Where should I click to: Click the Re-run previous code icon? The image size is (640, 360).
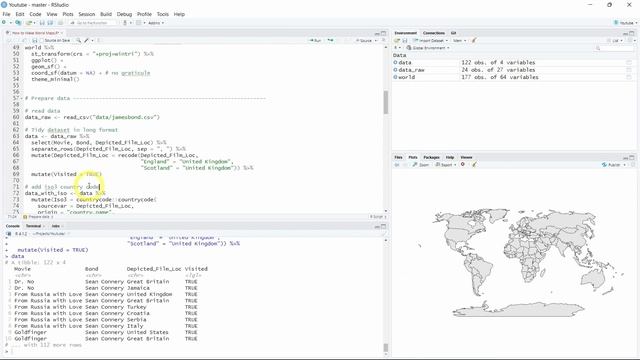coord(331,40)
